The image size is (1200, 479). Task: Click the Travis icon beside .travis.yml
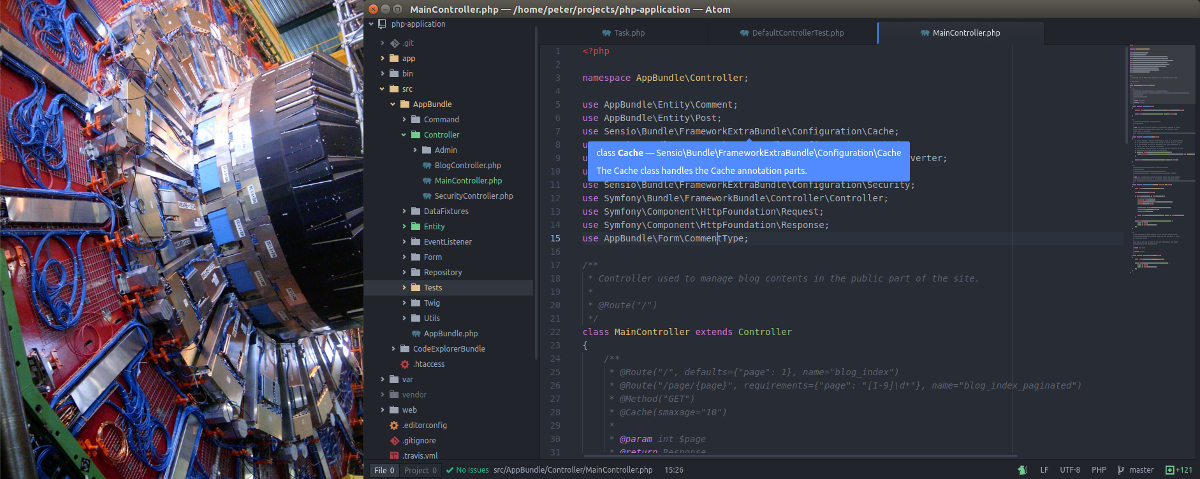(394, 455)
